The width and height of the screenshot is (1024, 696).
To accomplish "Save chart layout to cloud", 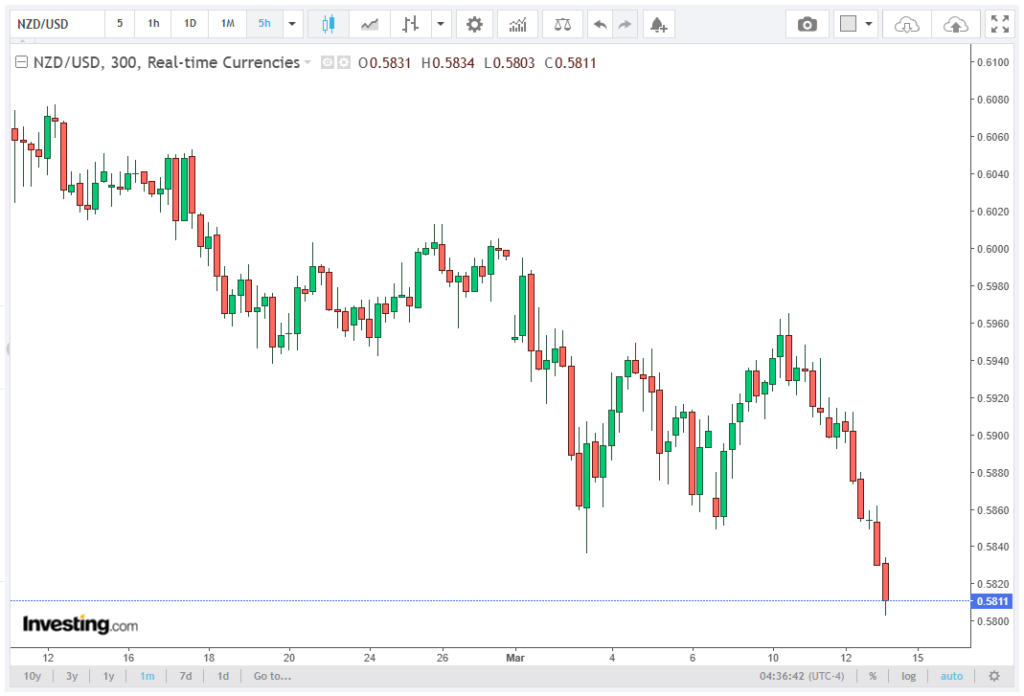I will 955,23.
